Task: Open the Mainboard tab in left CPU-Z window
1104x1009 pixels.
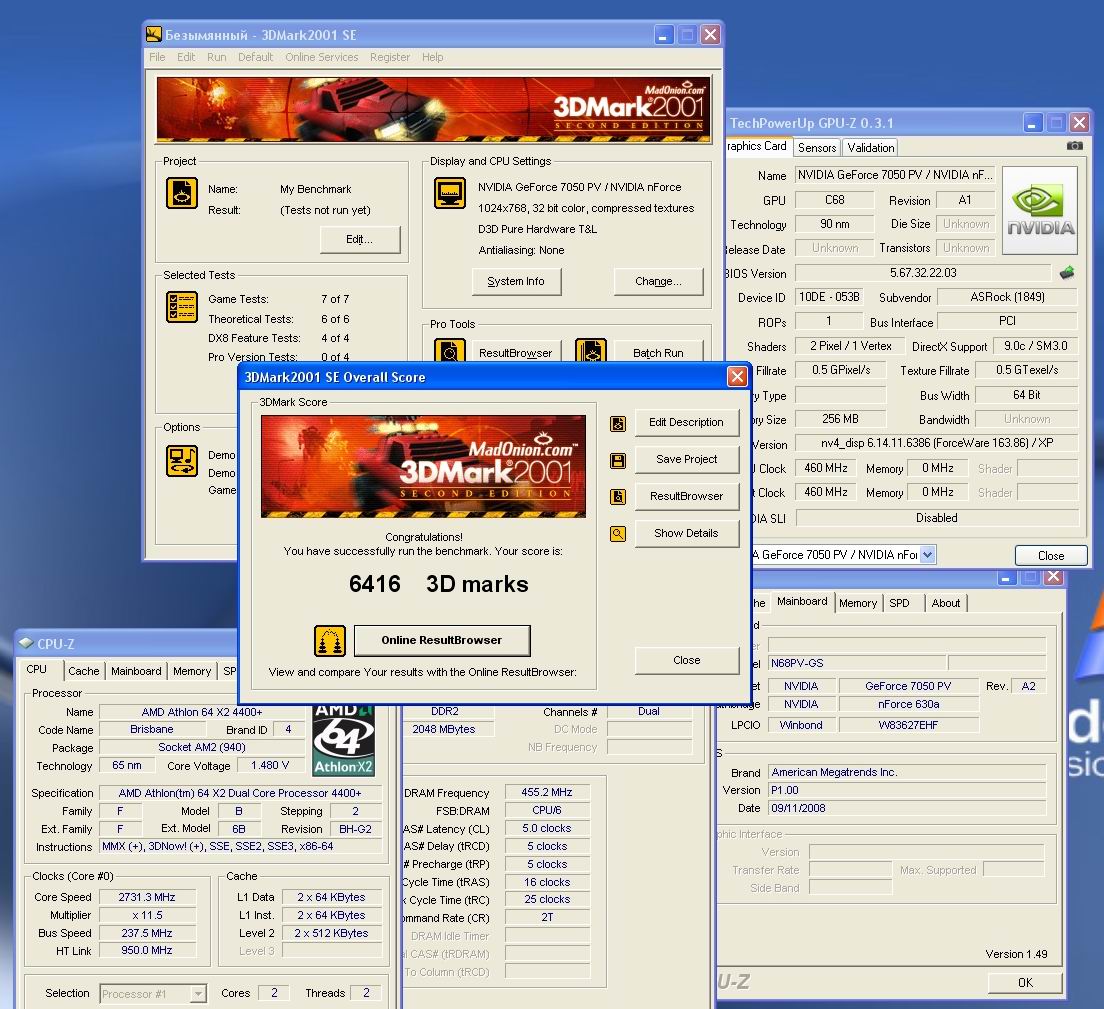Action: (136, 671)
